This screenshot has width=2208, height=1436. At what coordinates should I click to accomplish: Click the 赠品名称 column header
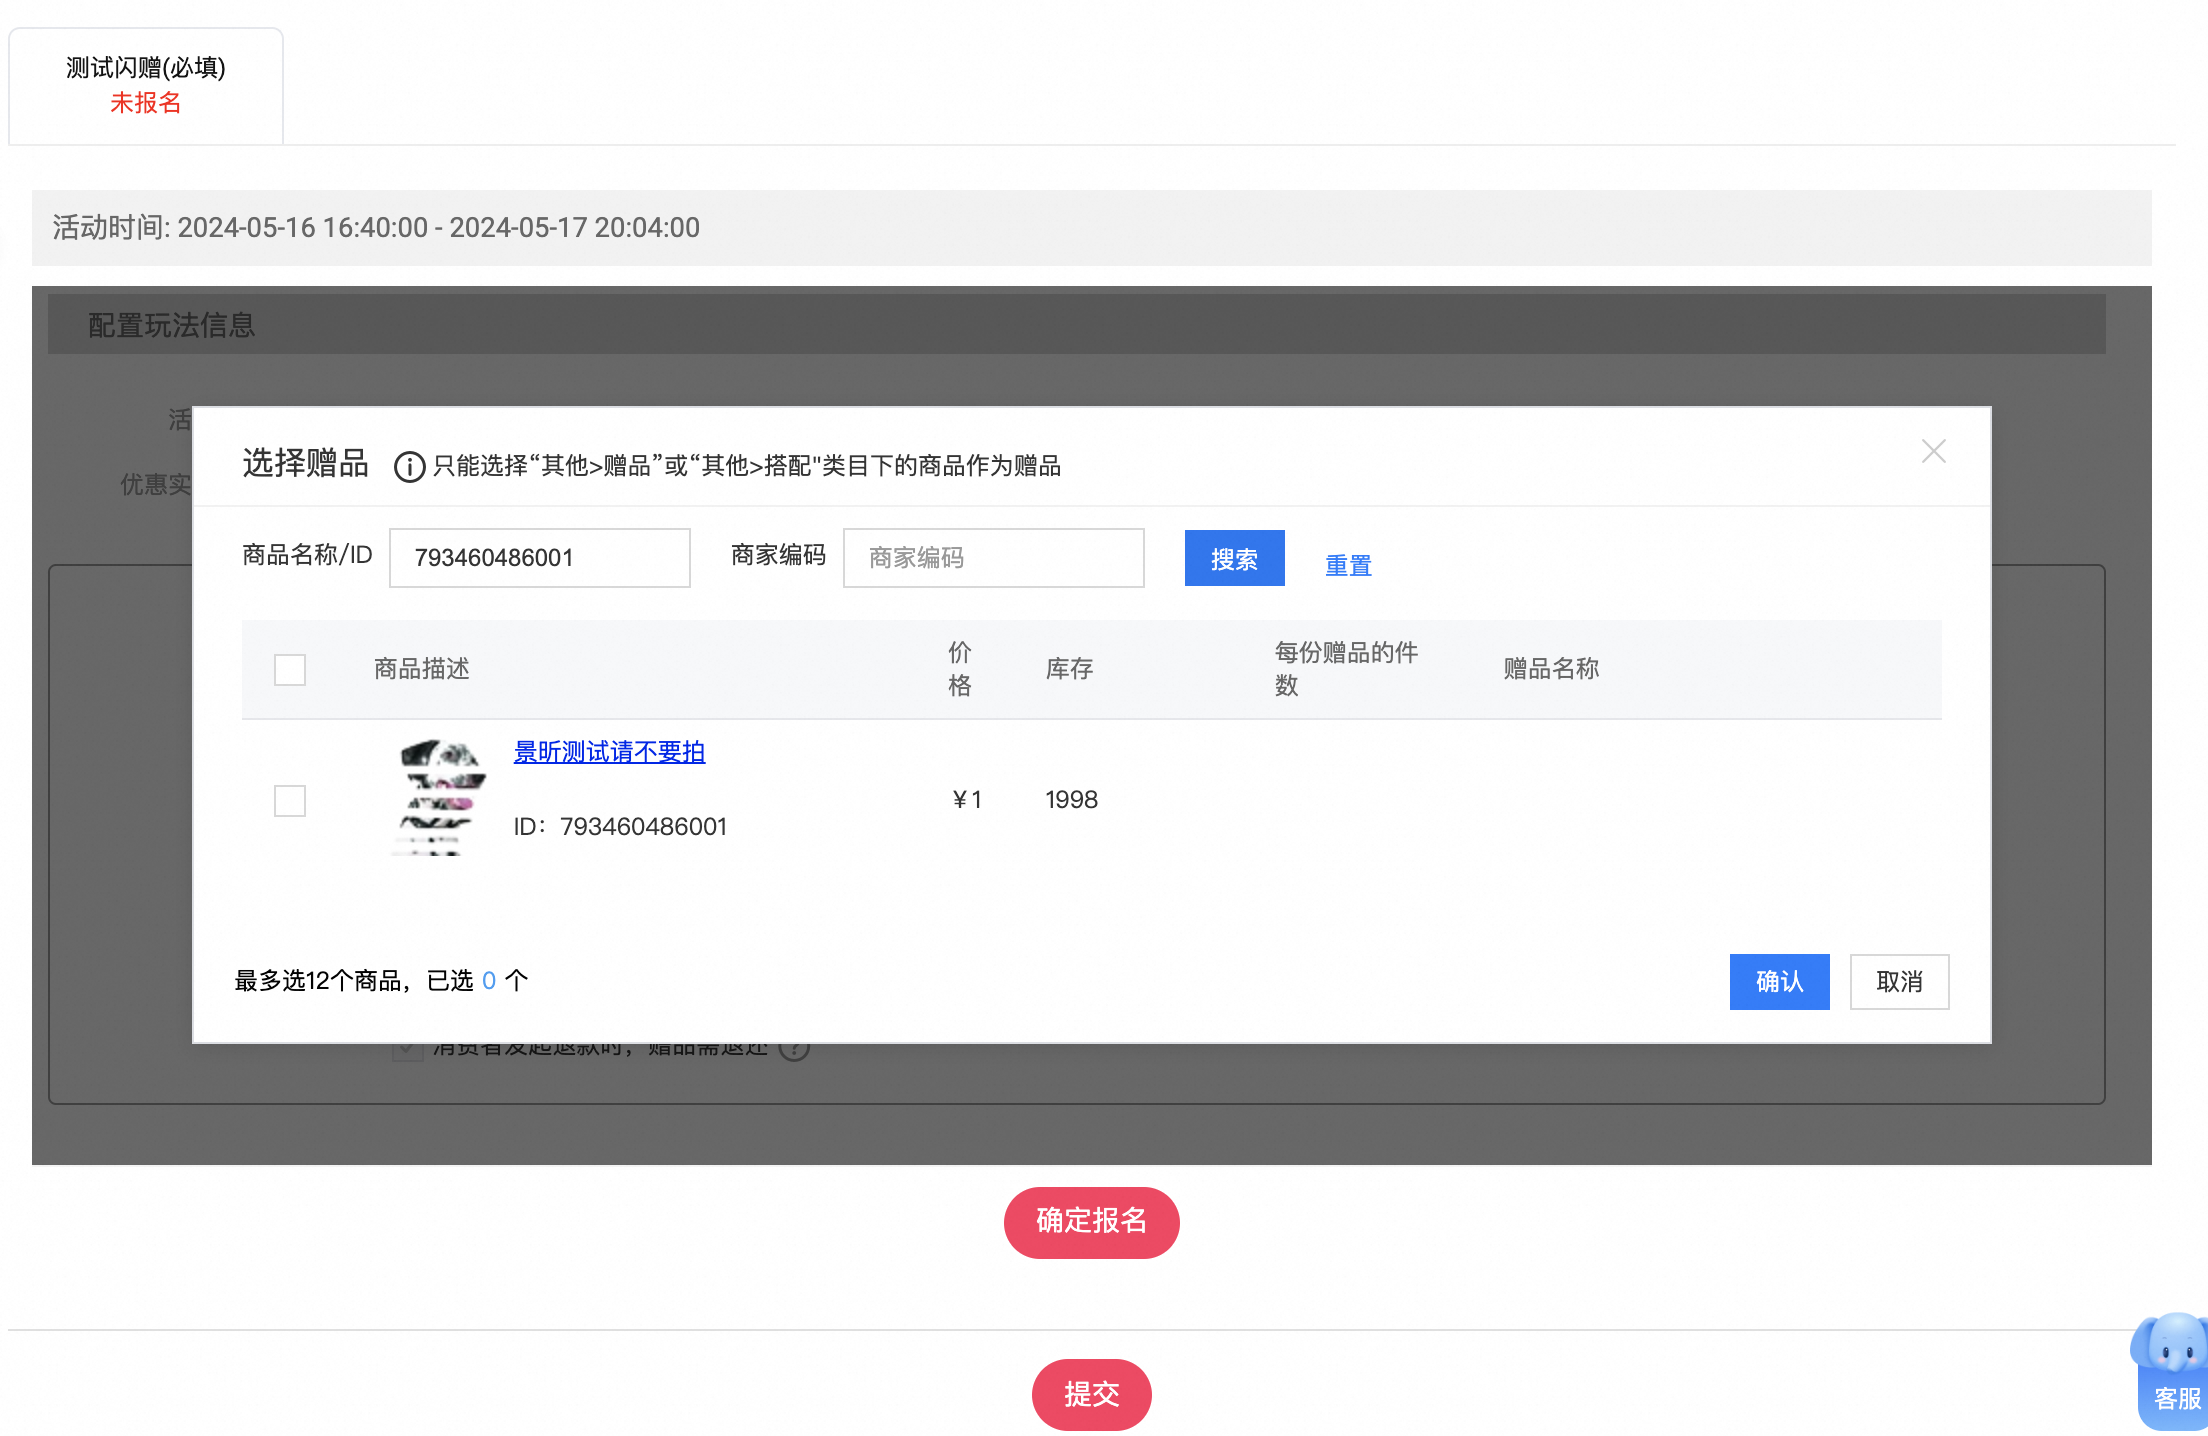click(x=1551, y=669)
